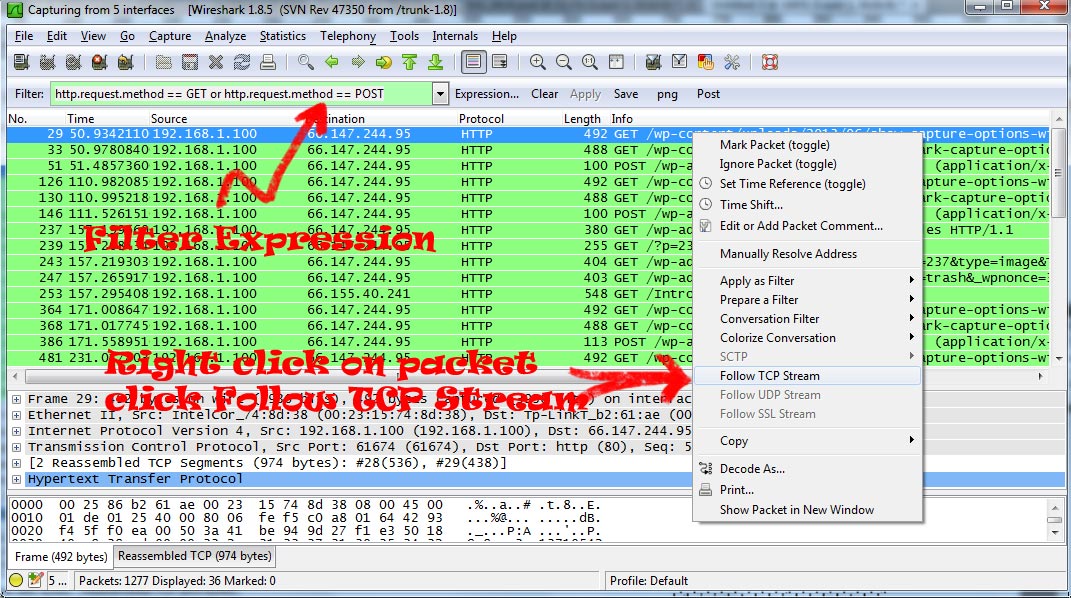This screenshot has height=598, width=1071.
Task: Click the Post filter shortcut button
Action: point(708,94)
